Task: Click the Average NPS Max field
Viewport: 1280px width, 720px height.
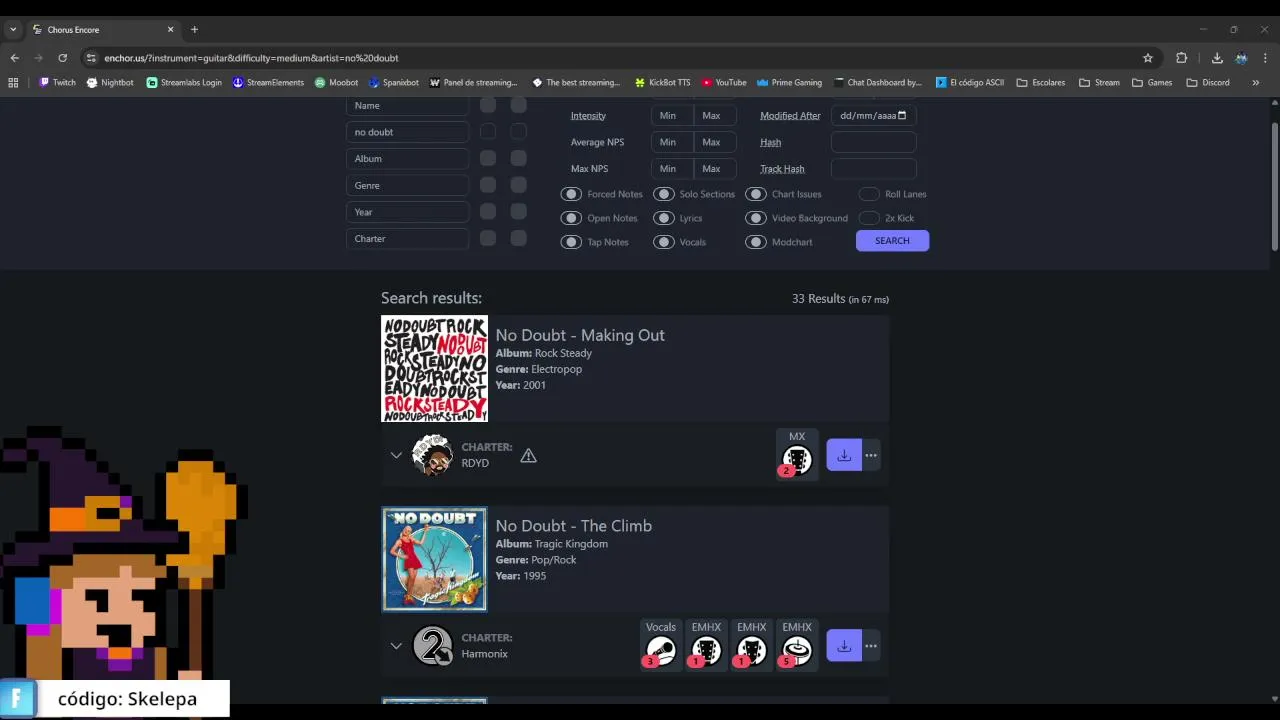Action: [x=715, y=142]
